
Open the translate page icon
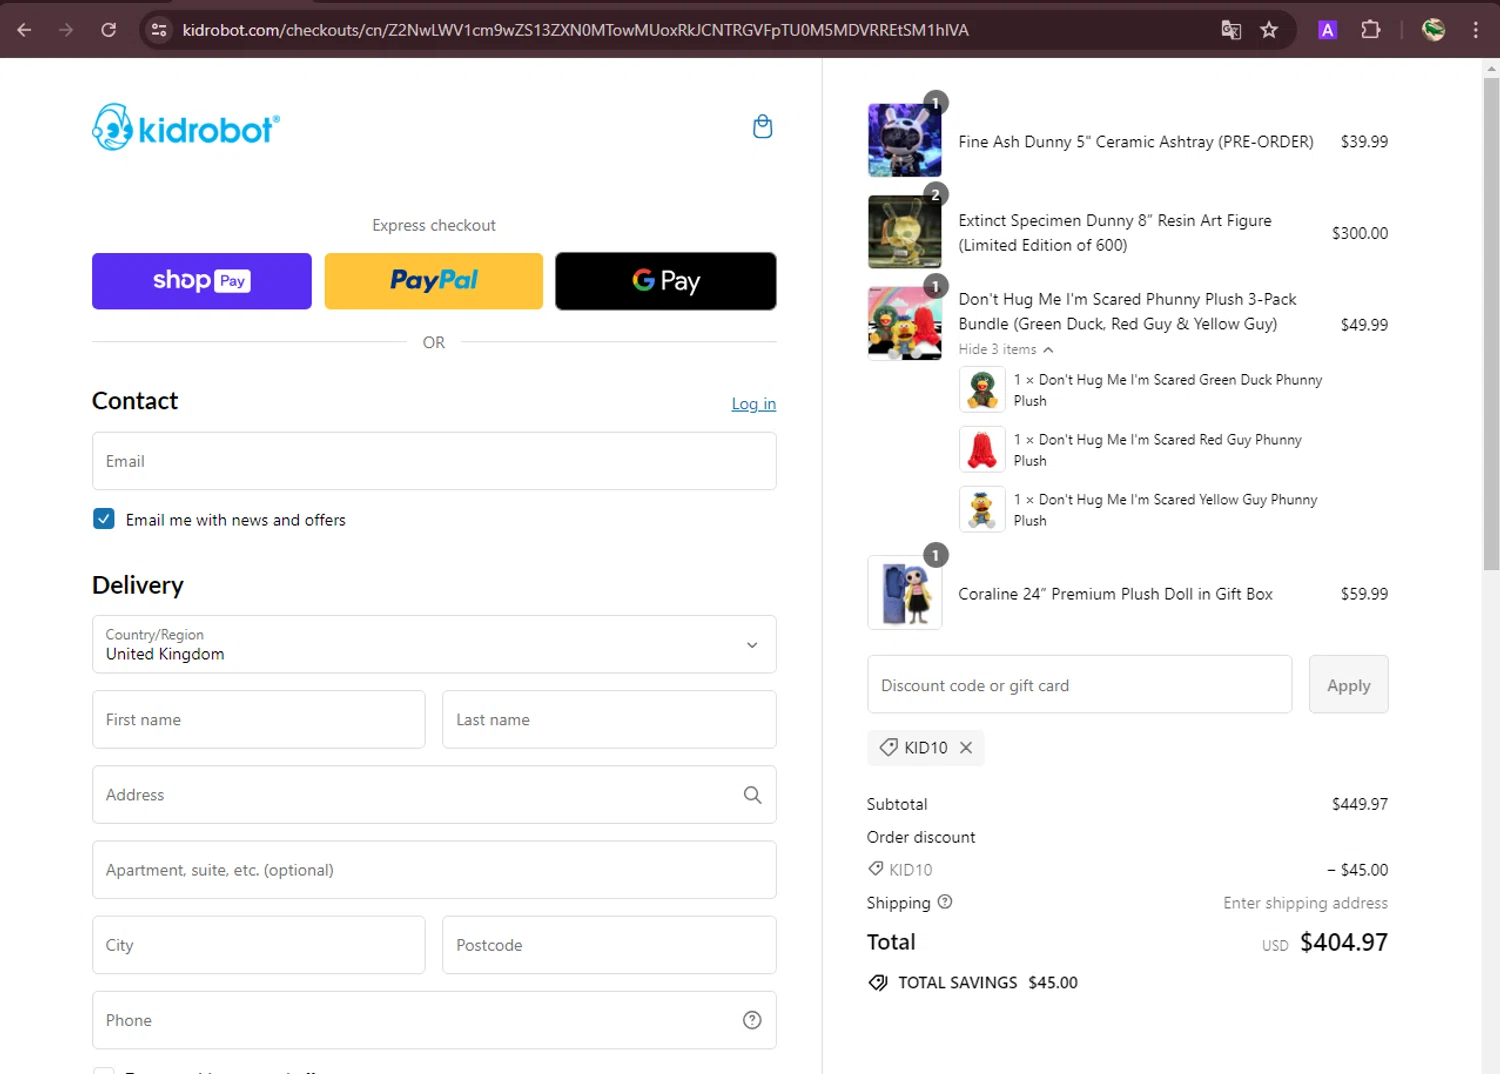1231,30
